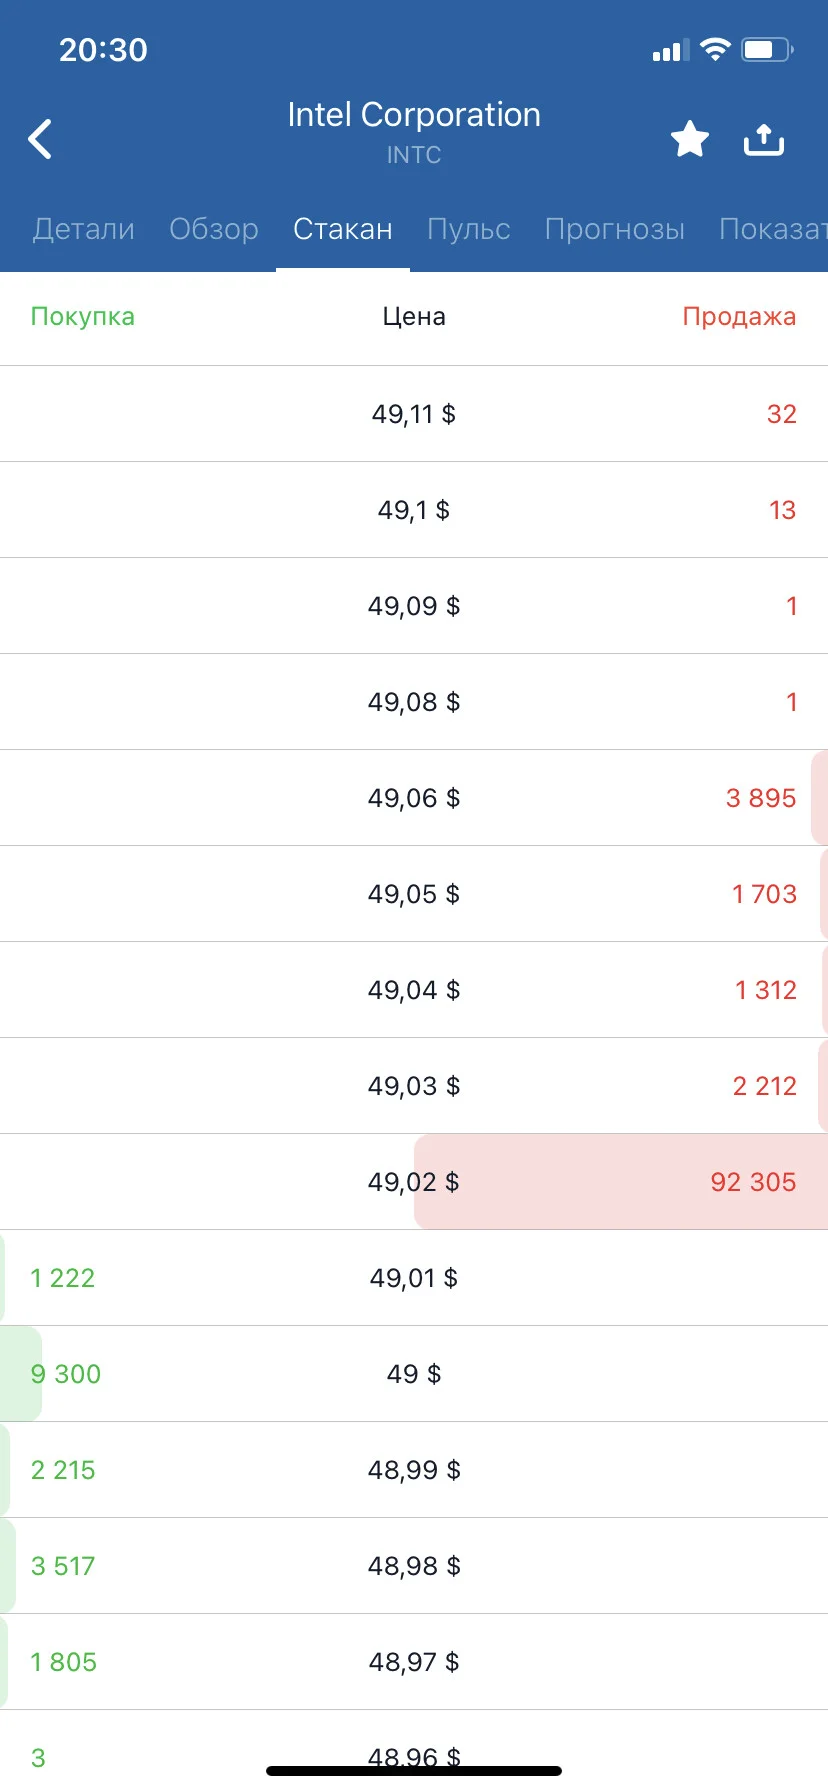This screenshot has width=828, height=1792.
Task: Tap the 3 895 sell quantity
Action: click(x=761, y=798)
